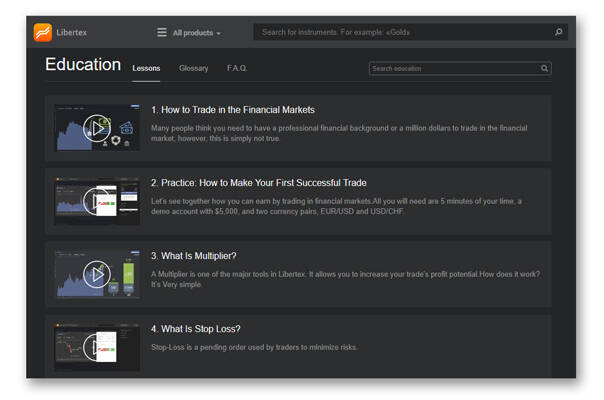Viewport: 604px width, 400px height.
Task: Click the Search education magnifier icon
Action: pos(544,69)
